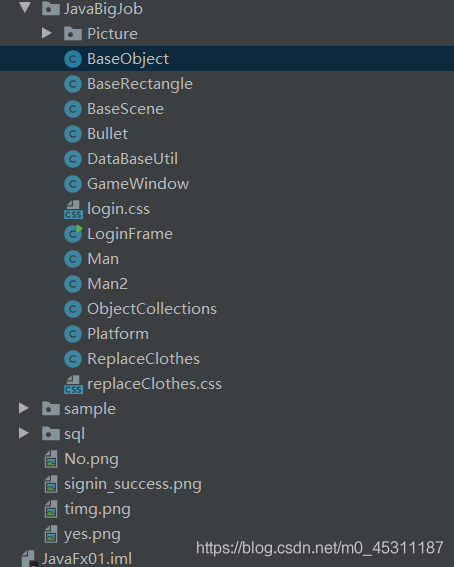Click the yes.png image file icon
Image resolution: width=454 pixels, height=567 pixels.
point(51,534)
